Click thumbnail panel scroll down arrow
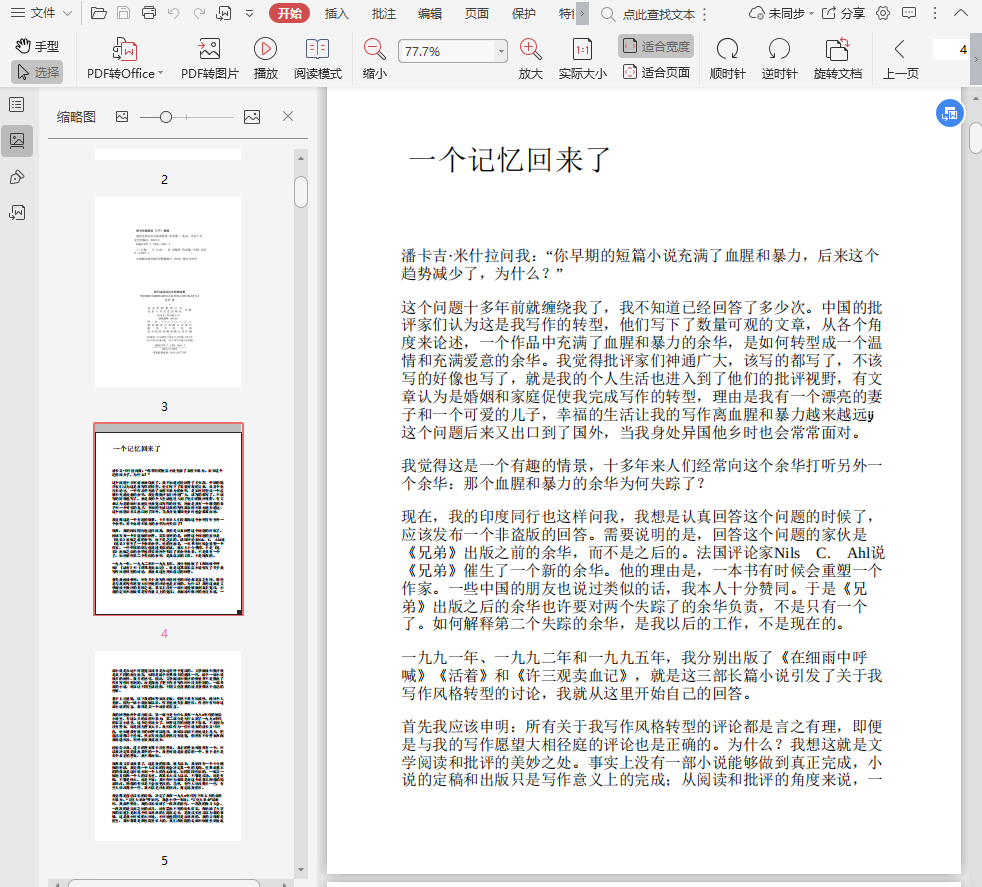This screenshot has width=982, height=887. click(301, 869)
